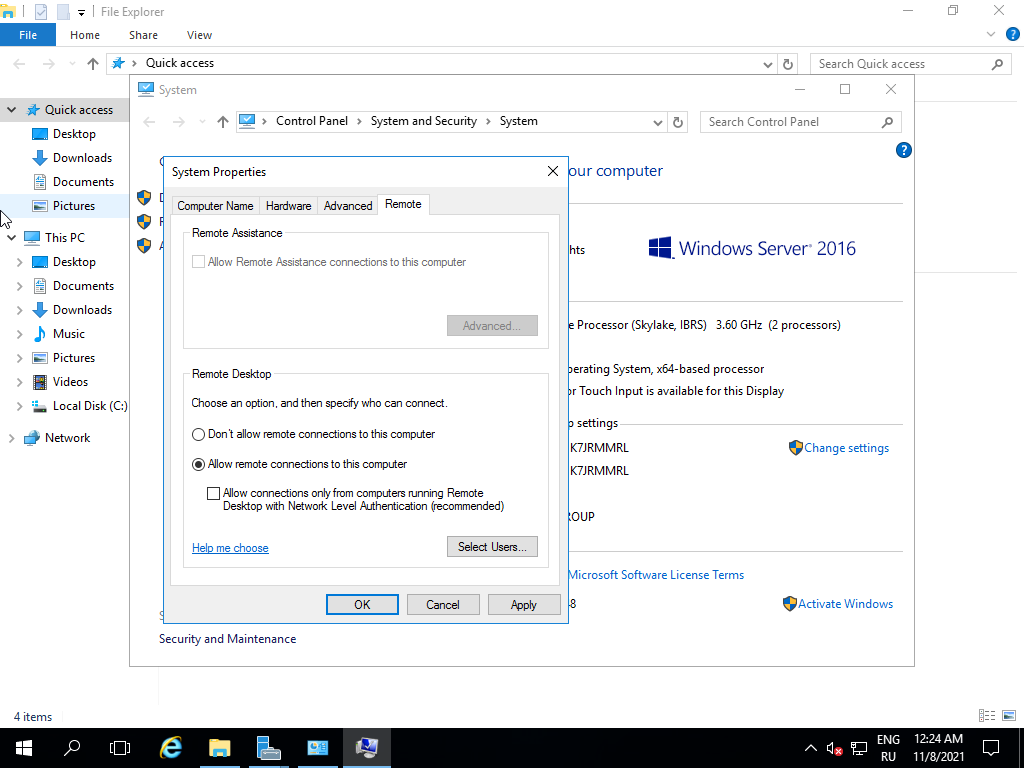Click the Change settings link
This screenshot has height=768, width=1024.
[846, 448]
